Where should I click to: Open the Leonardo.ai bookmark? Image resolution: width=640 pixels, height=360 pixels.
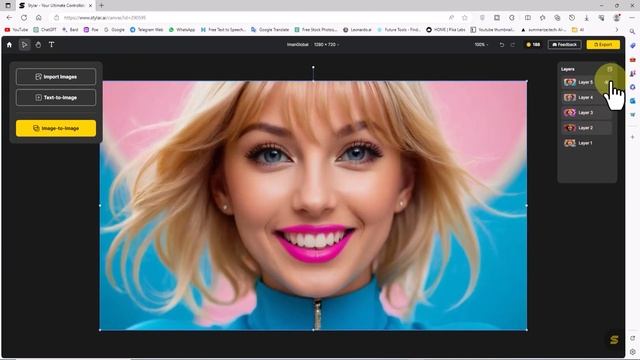[357, 30]
